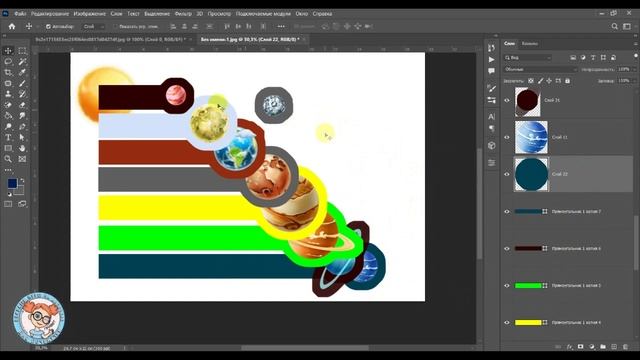This screenshot has height=360, width=640.
Task: Open the auto-select Слой dropdown
Action: (x=93, y=27)
